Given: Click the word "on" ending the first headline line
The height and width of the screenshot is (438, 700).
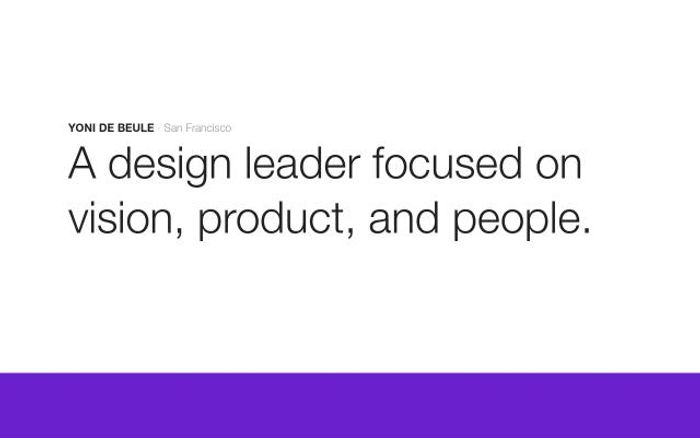Looking at the screenshot, I should click(557, 165).
